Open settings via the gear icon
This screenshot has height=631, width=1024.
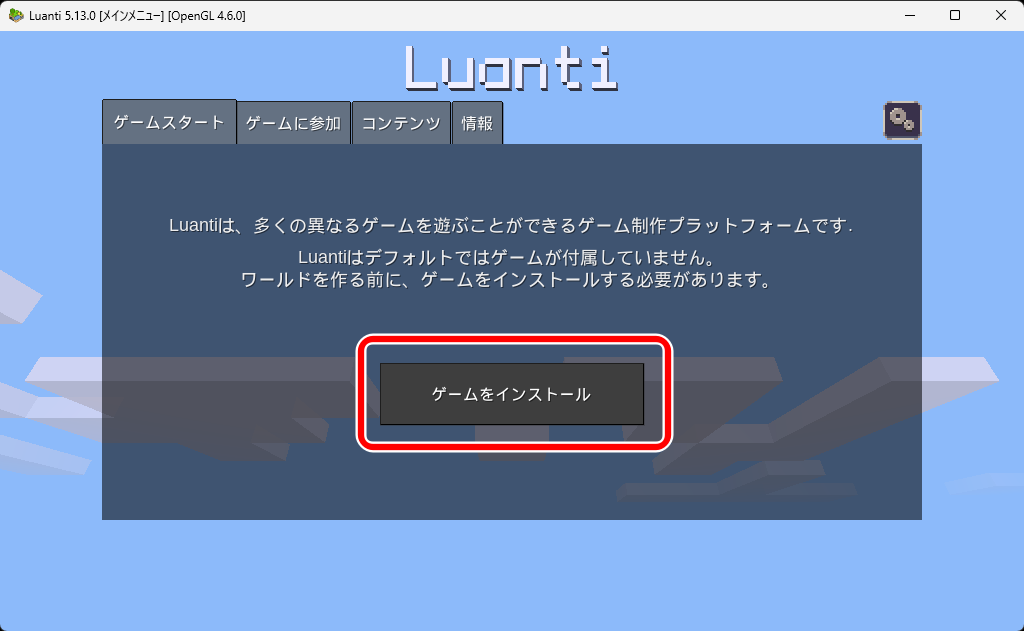(902, 120)
